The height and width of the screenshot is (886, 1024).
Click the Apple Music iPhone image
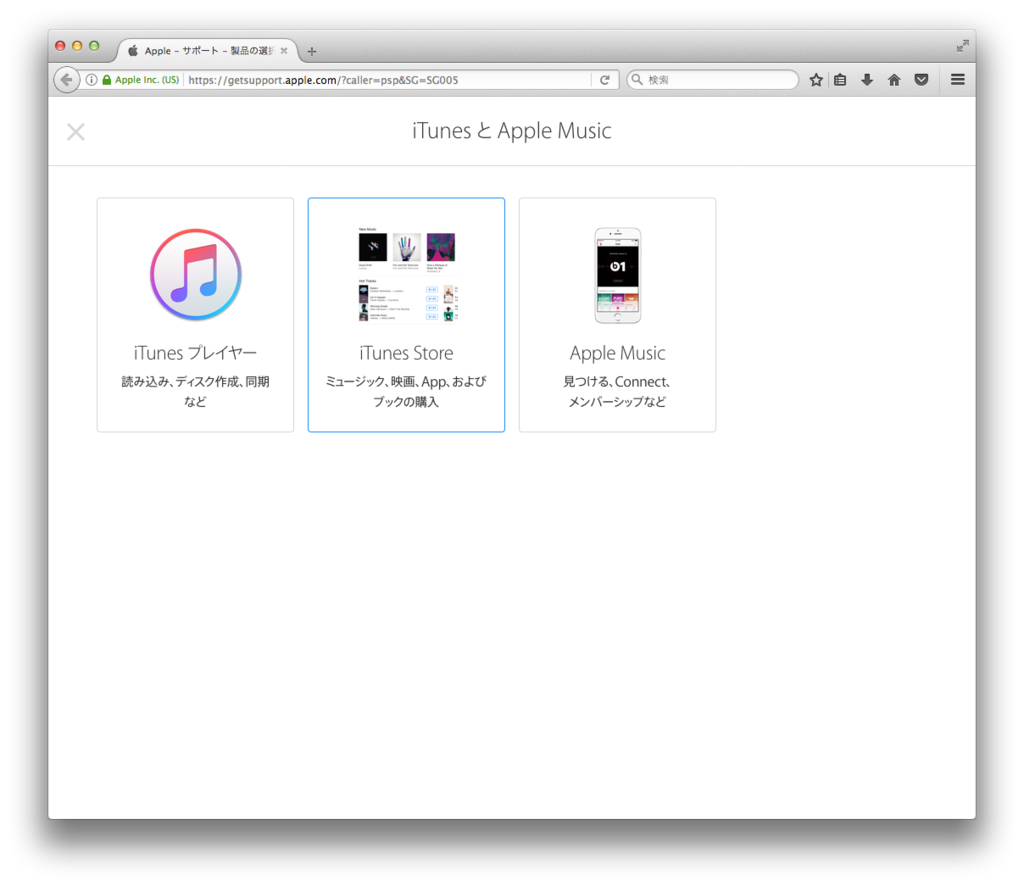(x=617, y=275)
